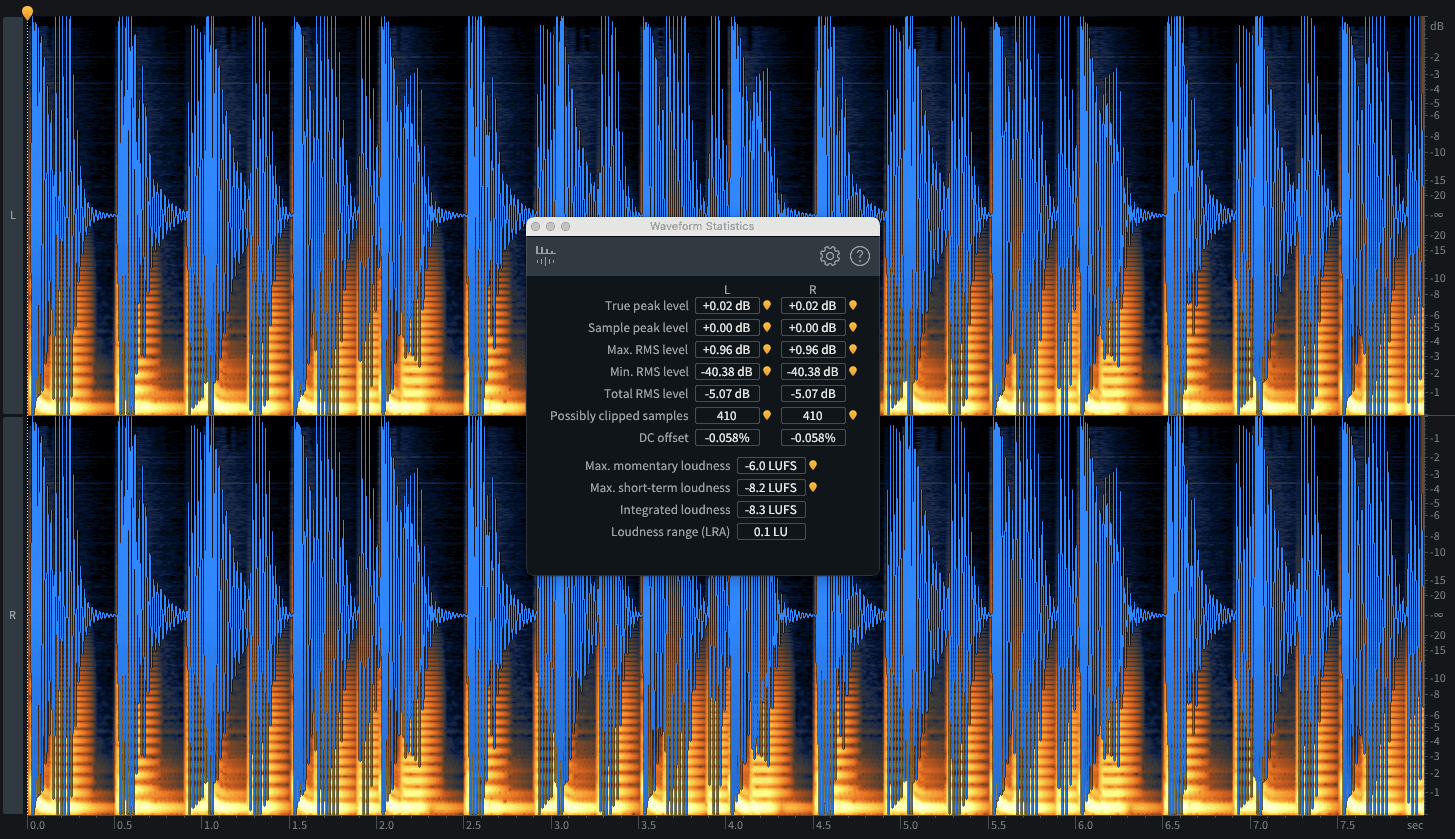Jump to left channel Min. RMS marker
Image resolution: width=1455 pixels, height=839 pixels.
point(768,372)
